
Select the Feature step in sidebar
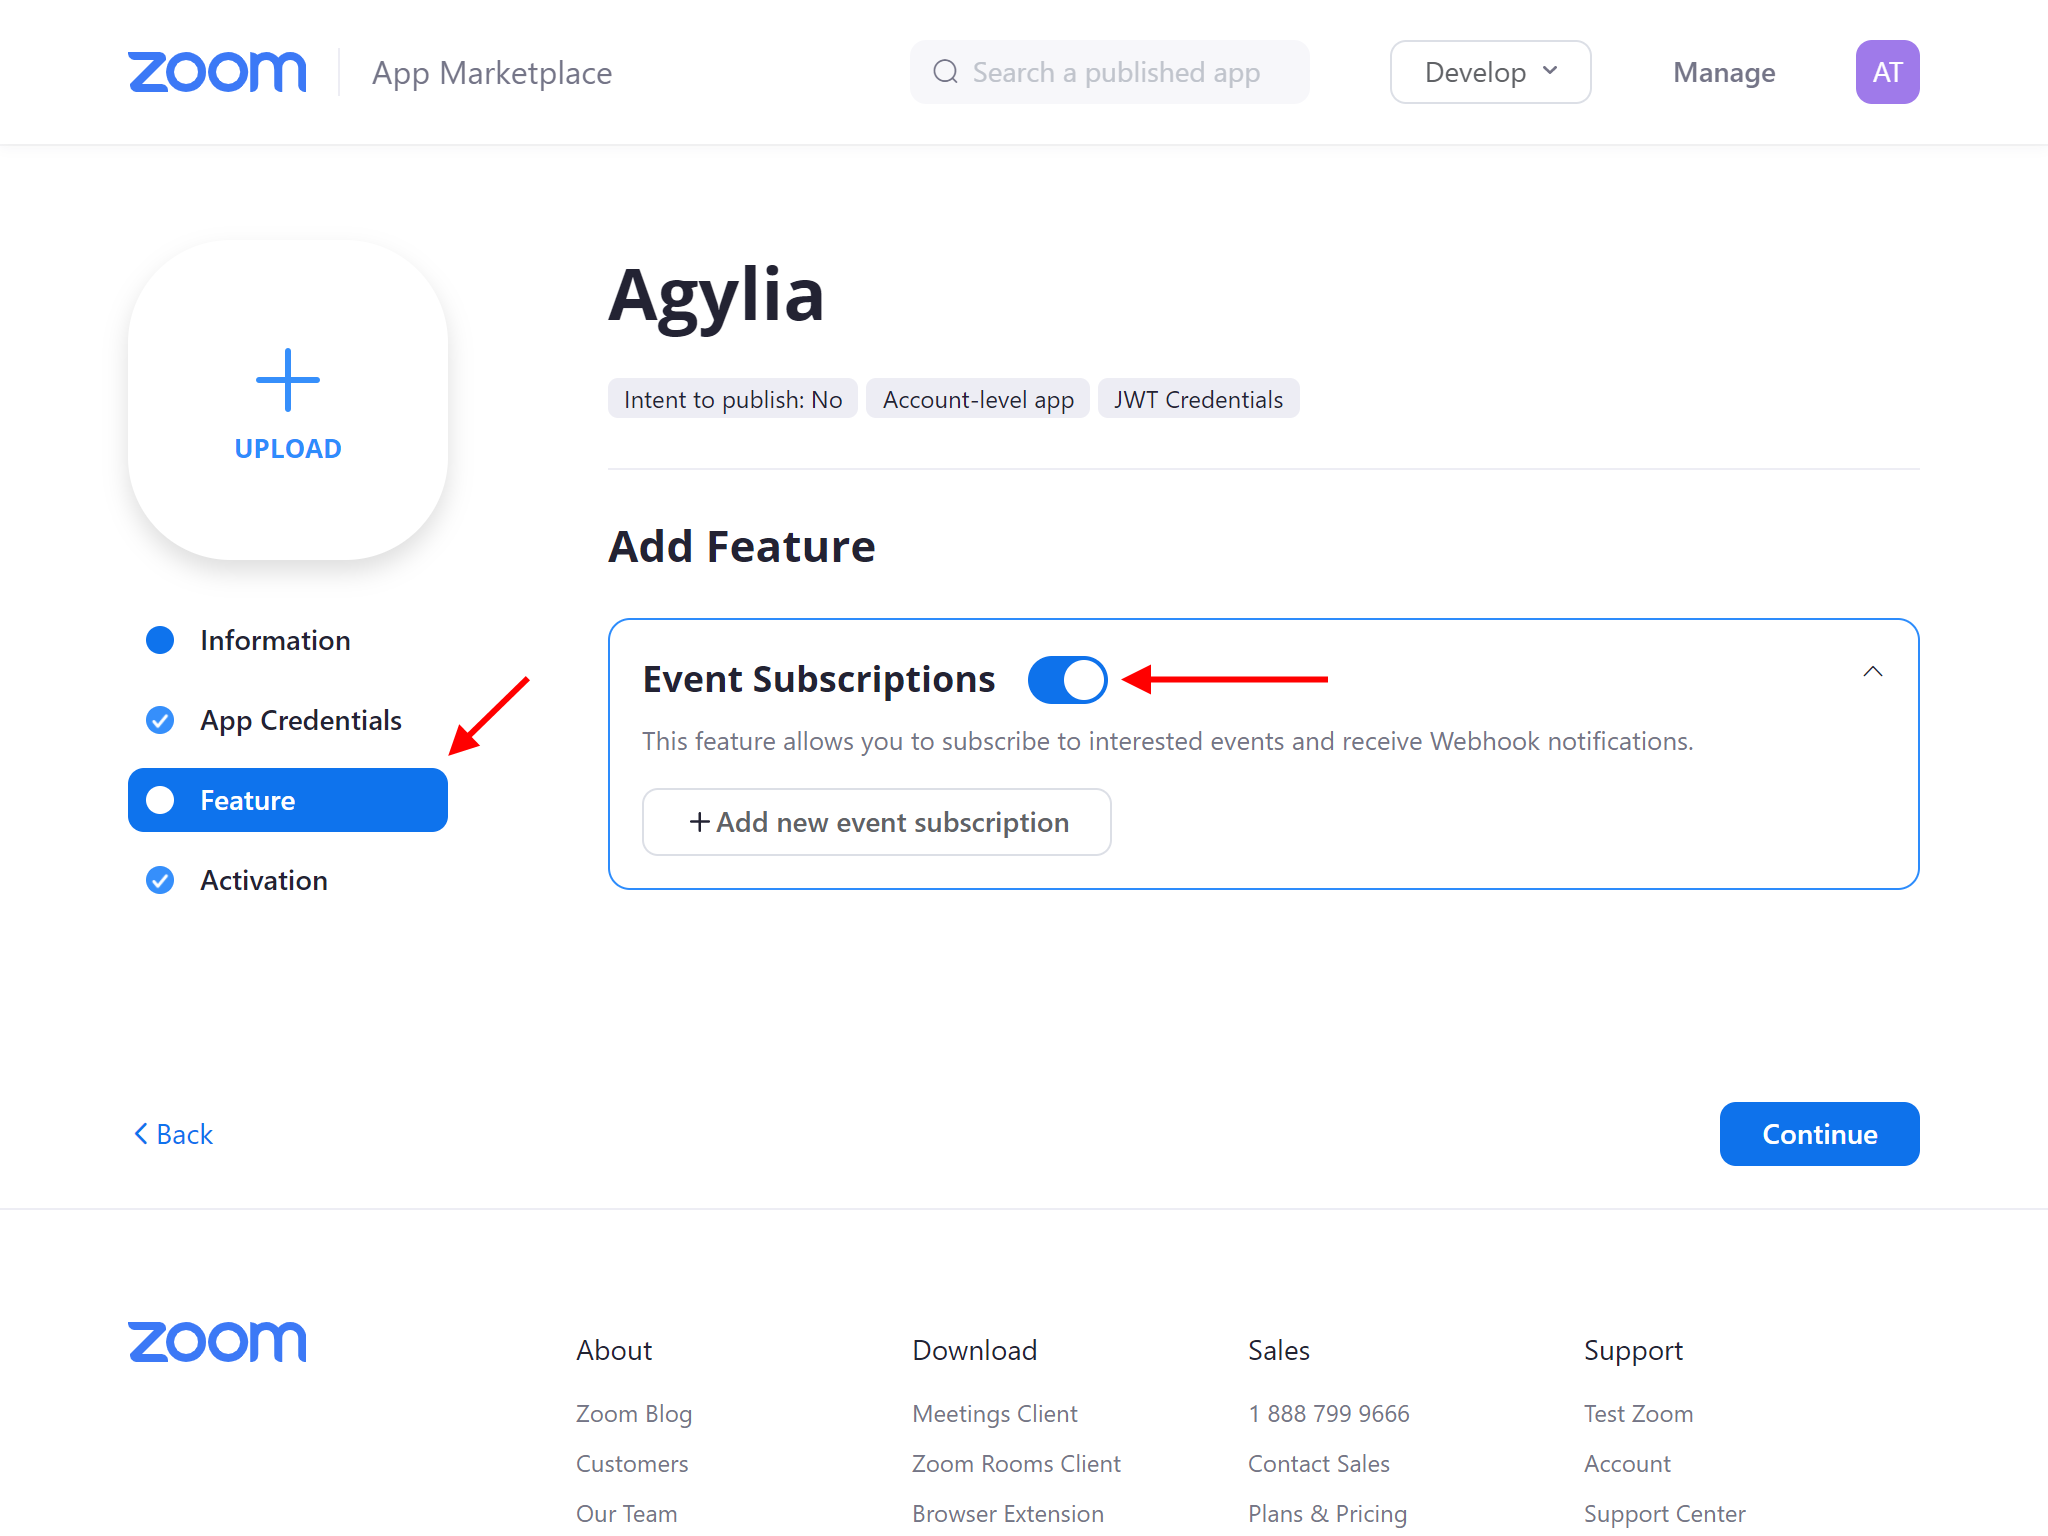288,800
